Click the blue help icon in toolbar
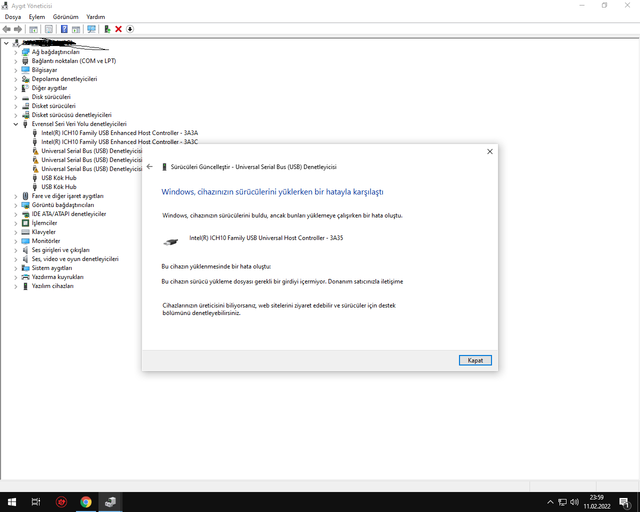The height and width of the screenshot is (512, 640). coord(64,29)
